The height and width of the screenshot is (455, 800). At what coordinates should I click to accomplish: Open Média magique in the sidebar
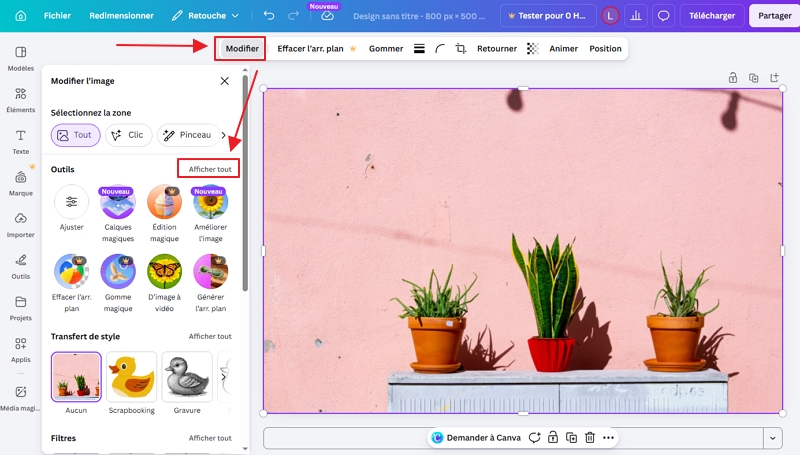click(21, 398)
